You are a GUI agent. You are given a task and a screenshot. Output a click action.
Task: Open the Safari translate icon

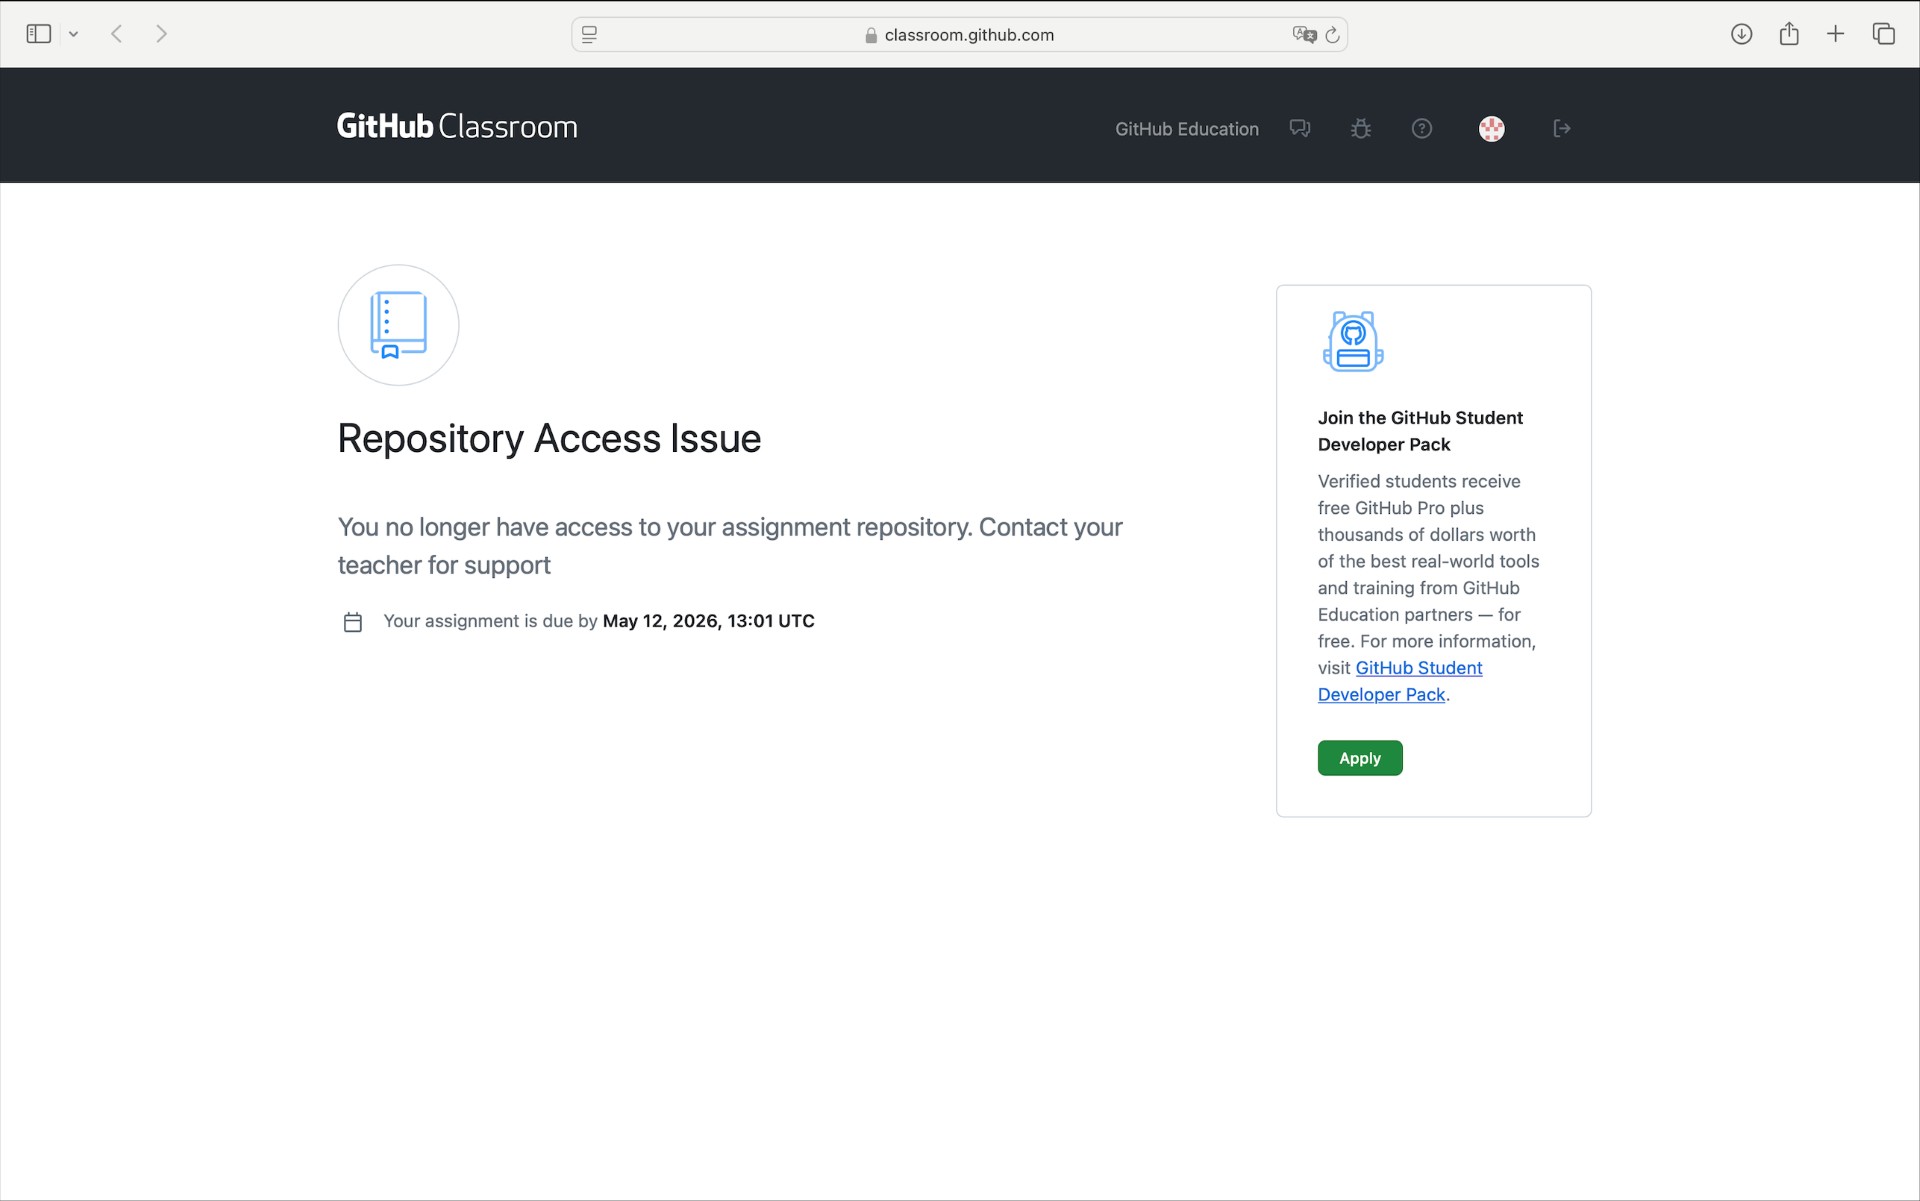(1304, 35)
